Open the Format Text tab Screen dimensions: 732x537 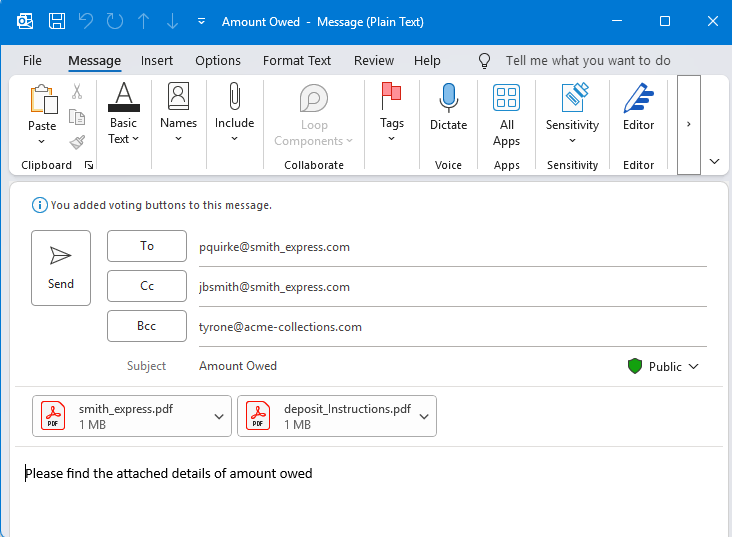pos(297,61)
